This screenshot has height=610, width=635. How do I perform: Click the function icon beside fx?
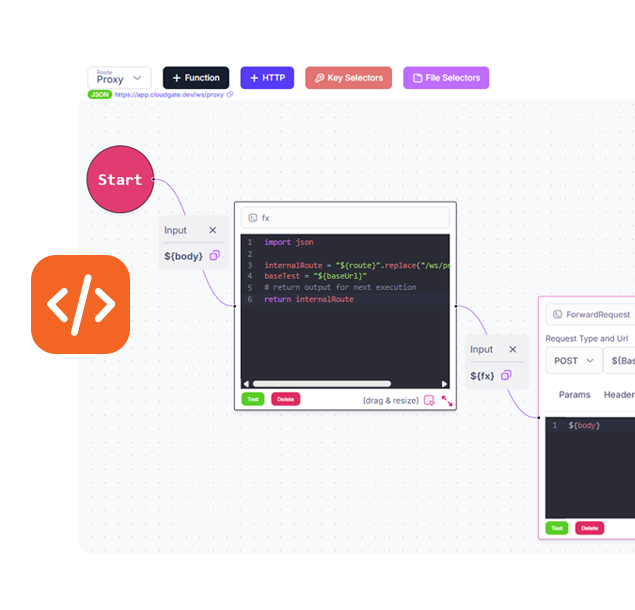pos(253,218)
